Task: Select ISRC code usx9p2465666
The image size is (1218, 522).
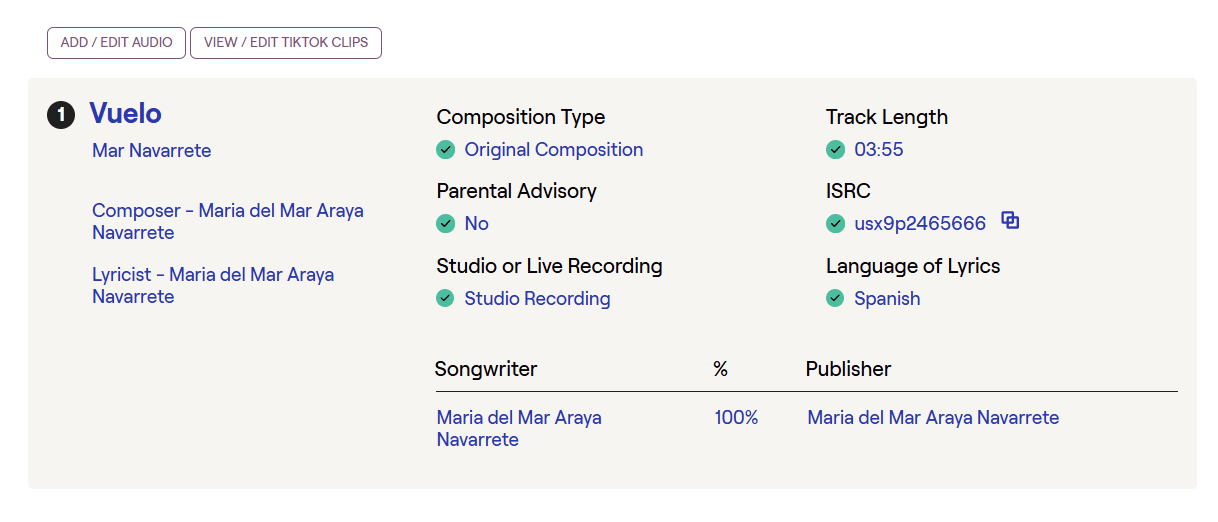Action: tap(920, 224)
